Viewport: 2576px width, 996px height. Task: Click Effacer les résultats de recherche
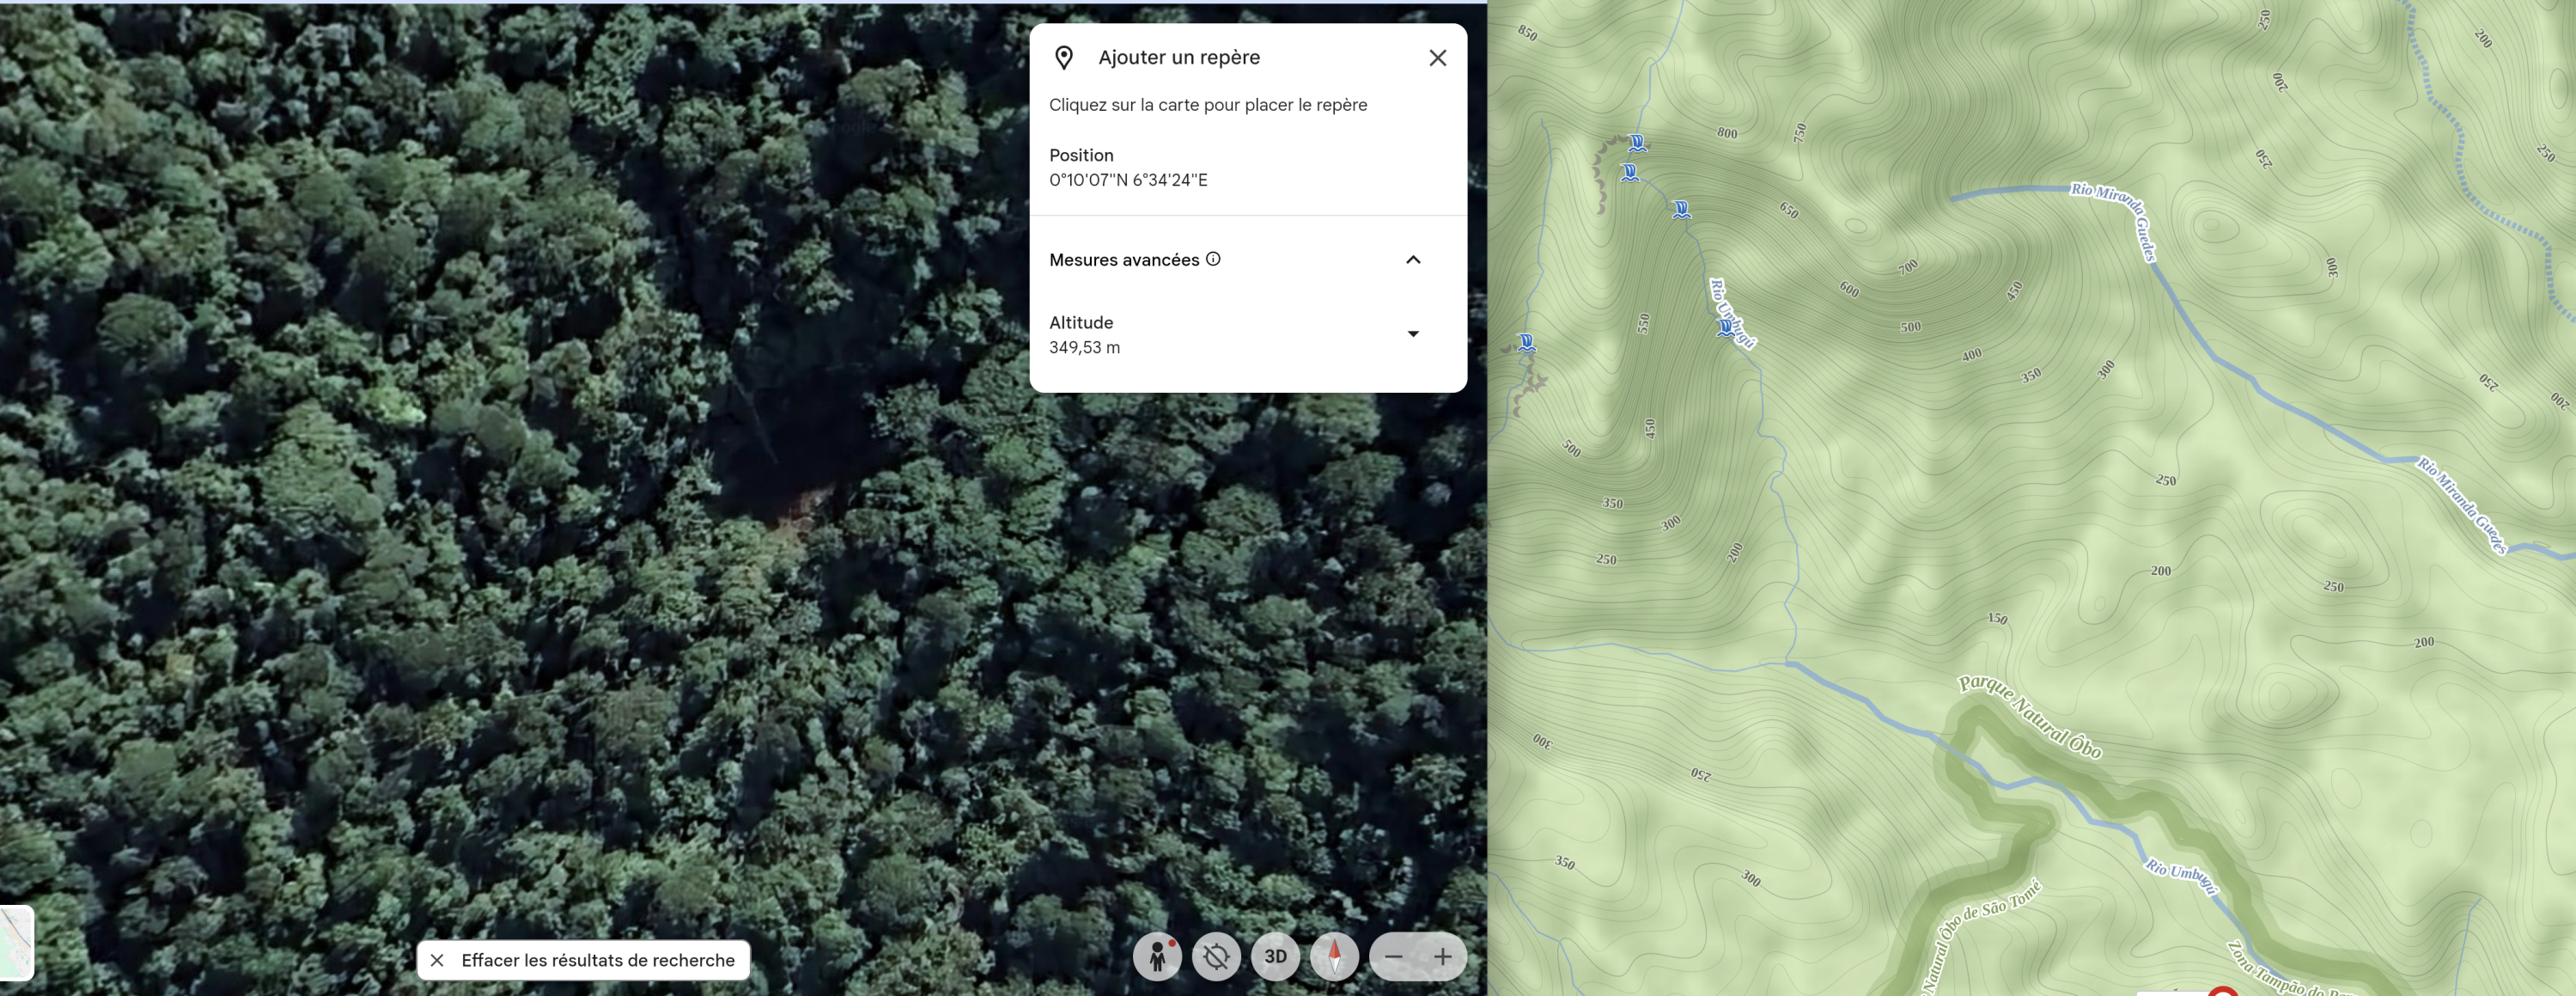point(584,960)
